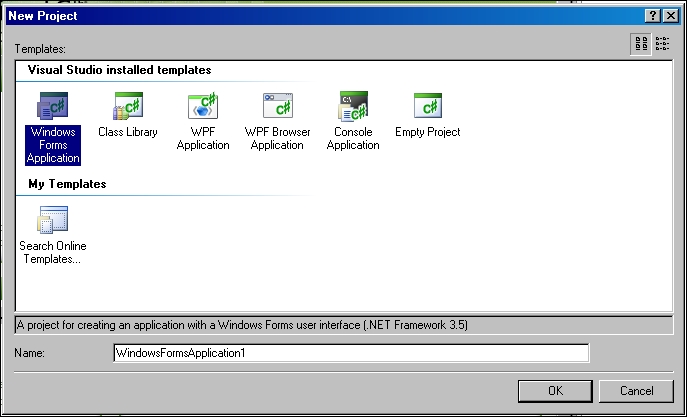687x417 pixels.
Task: Close the New Project dialog
Action: point(670,16)
